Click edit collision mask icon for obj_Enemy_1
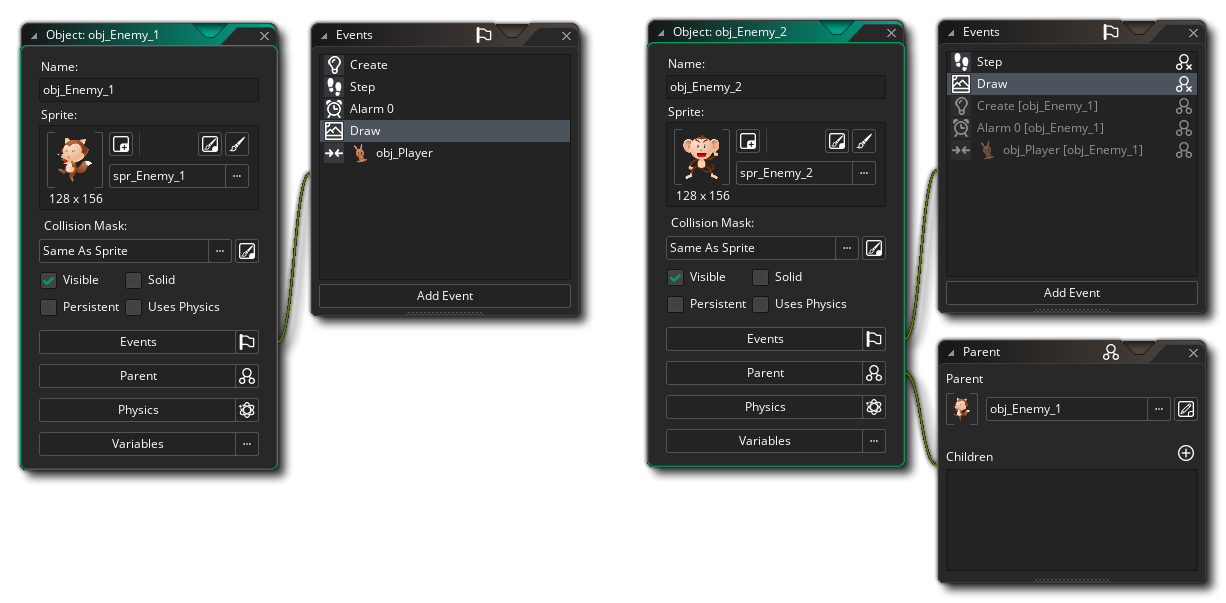 247,251
